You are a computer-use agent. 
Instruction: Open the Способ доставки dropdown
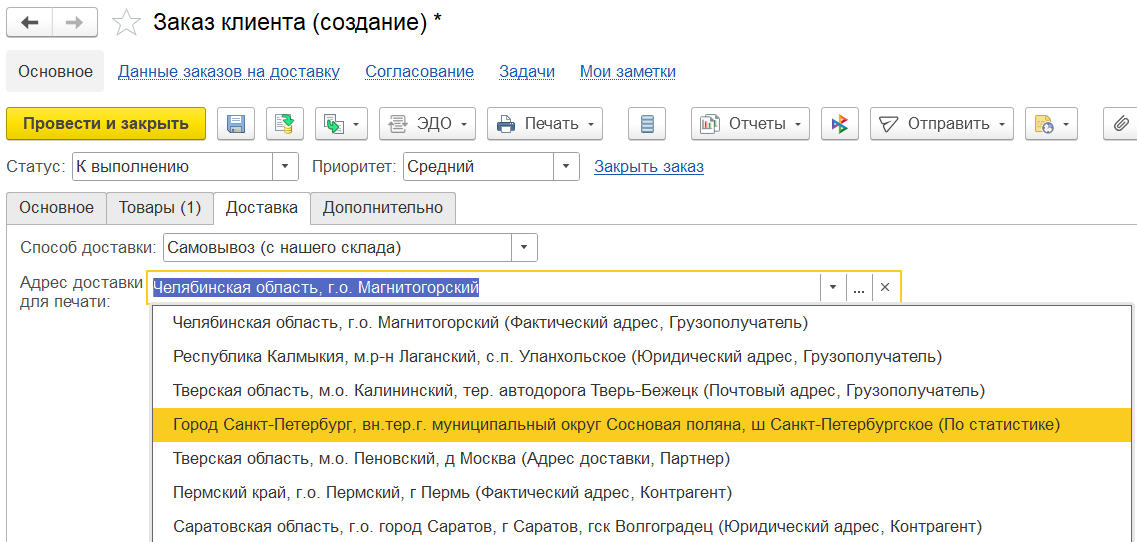coord(525,247)
